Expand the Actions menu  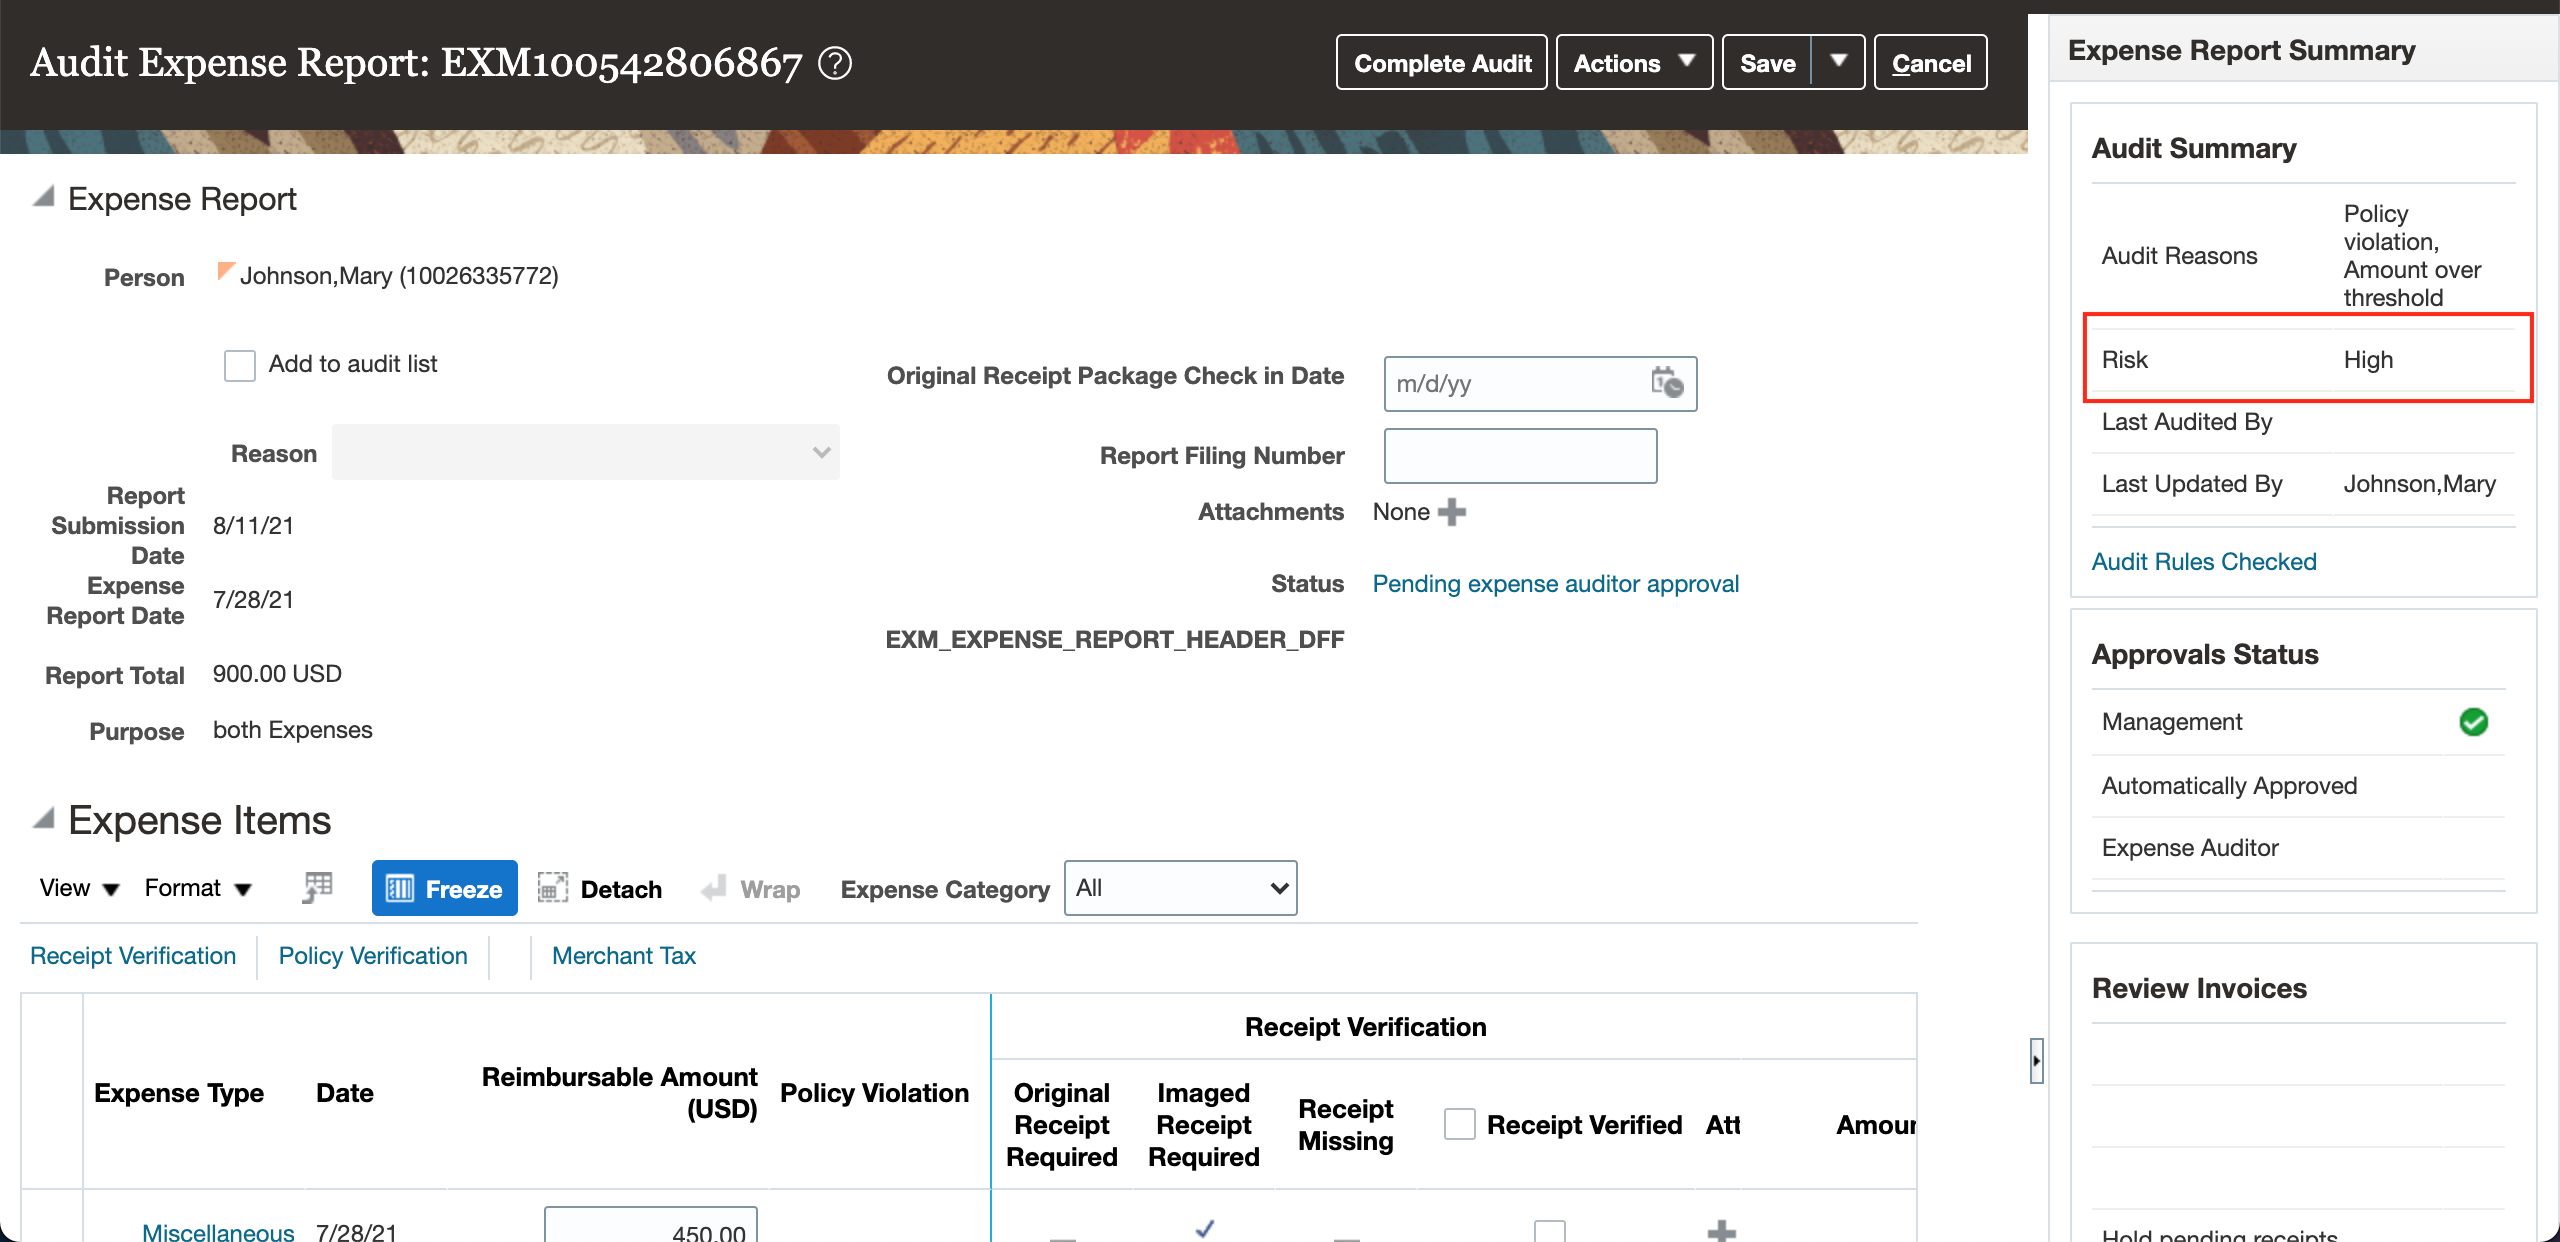pos(1633,62)
